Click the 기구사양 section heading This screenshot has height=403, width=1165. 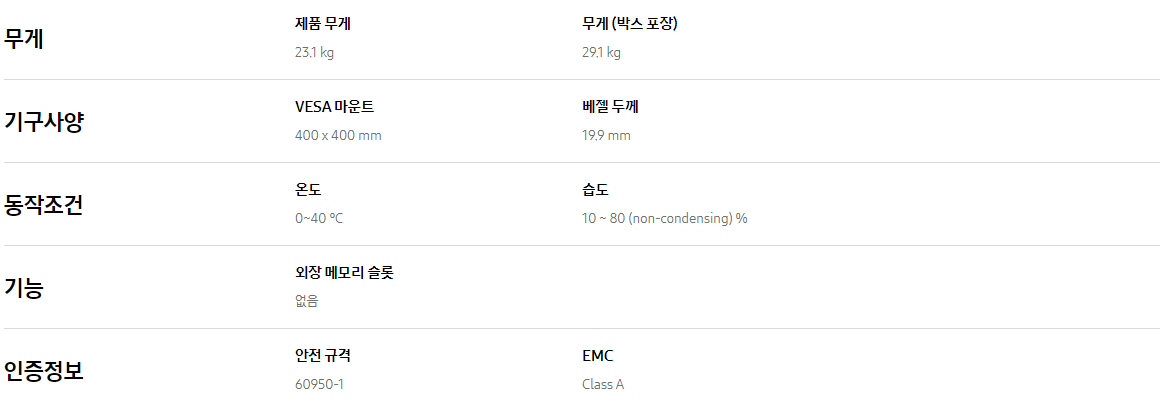44,122
